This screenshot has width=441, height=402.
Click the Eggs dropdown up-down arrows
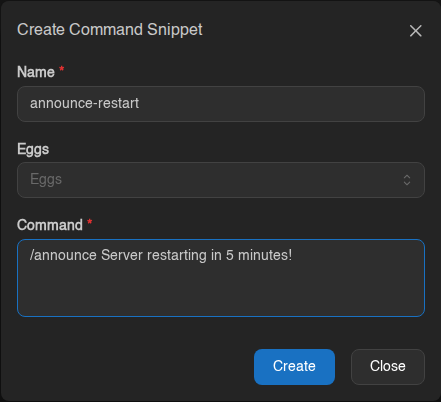point(407,180)
